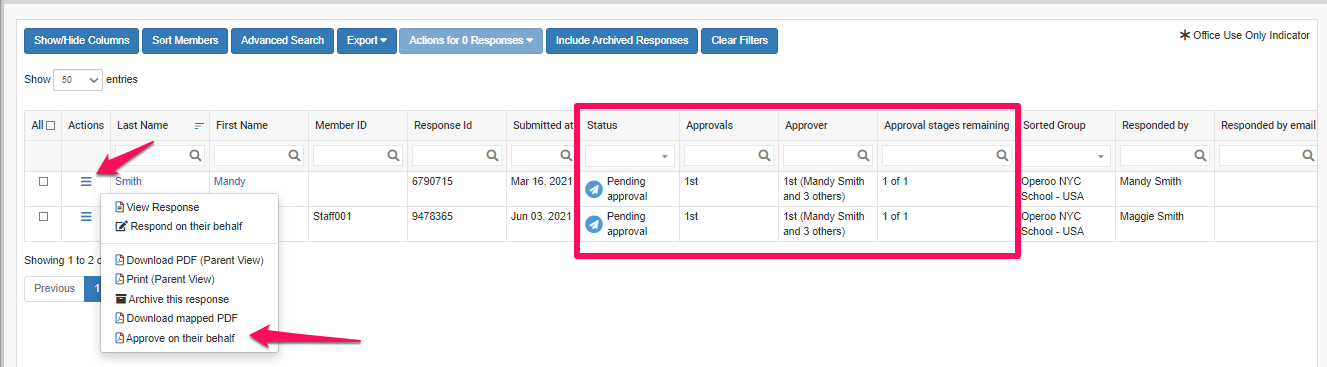Open the Sorted Group filter dropdown
Viewport: 1327px width, 367px height.
pyautogui.click(x=1066, y=156)
